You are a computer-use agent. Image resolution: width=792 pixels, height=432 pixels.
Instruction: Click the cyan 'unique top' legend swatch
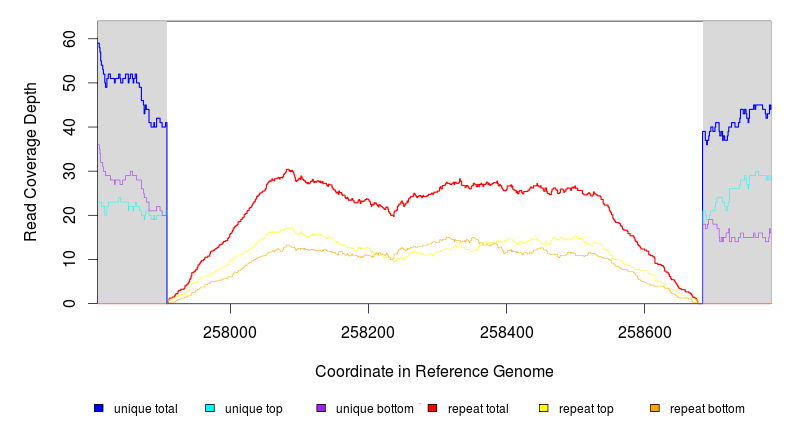(x=210, y=408)
